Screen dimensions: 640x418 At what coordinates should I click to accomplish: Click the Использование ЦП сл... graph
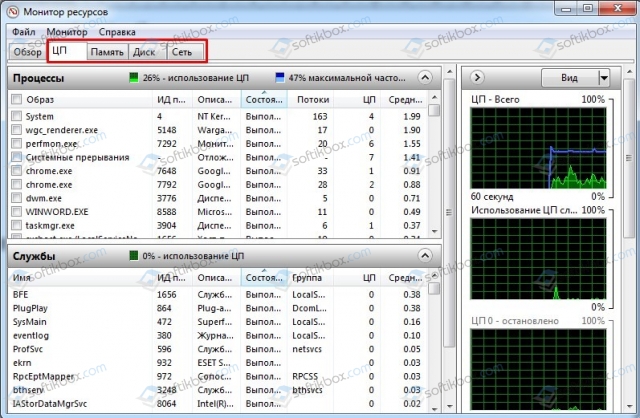pyautogui.click(x=538, y=259)
